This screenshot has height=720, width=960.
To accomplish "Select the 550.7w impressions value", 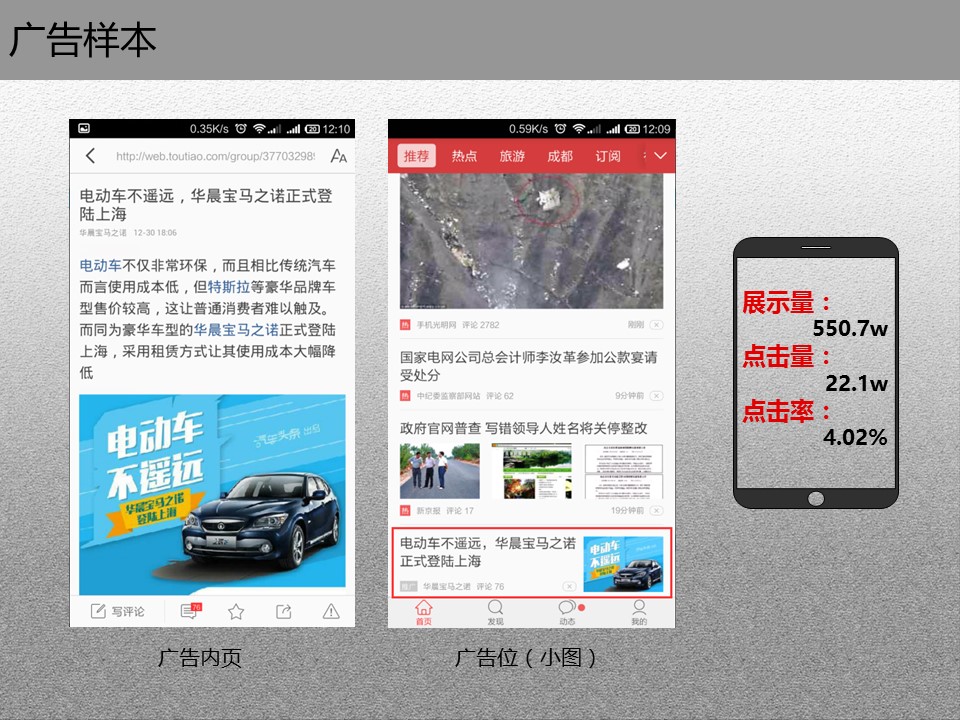I will click(850, 329).
